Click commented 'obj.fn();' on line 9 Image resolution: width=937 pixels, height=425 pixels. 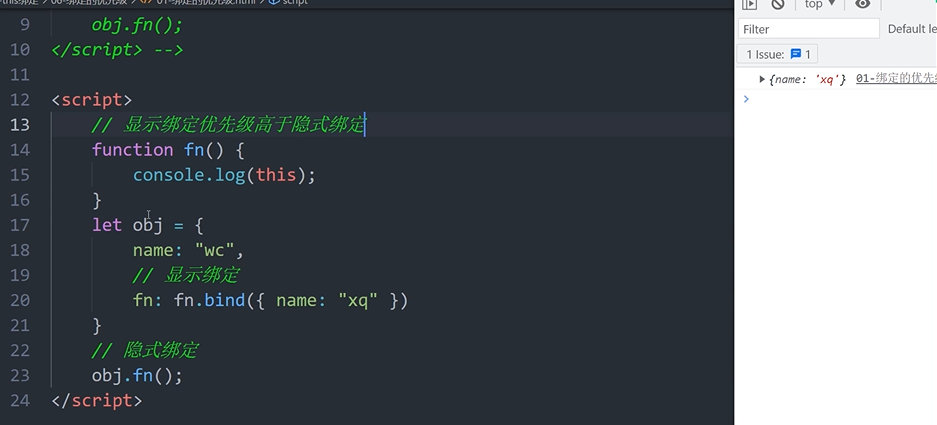tap(137, 25)
